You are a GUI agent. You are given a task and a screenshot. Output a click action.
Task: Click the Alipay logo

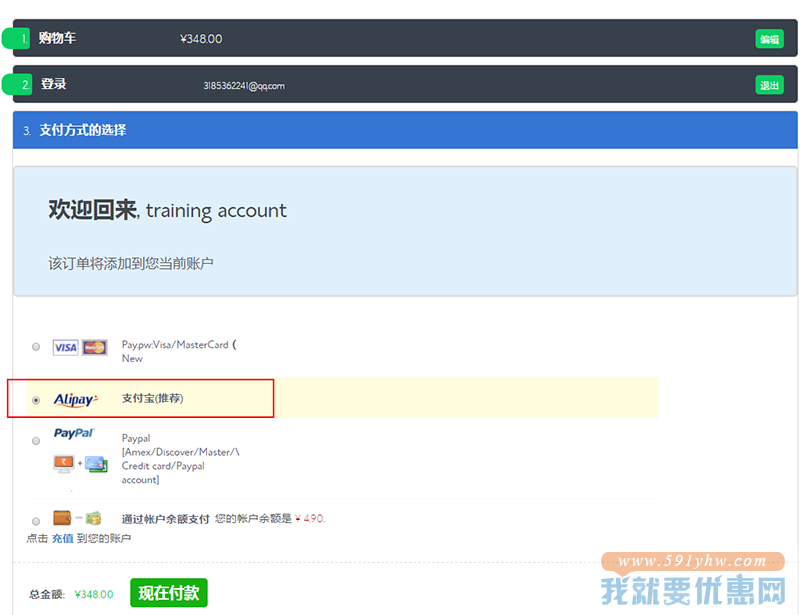(76, 399)
